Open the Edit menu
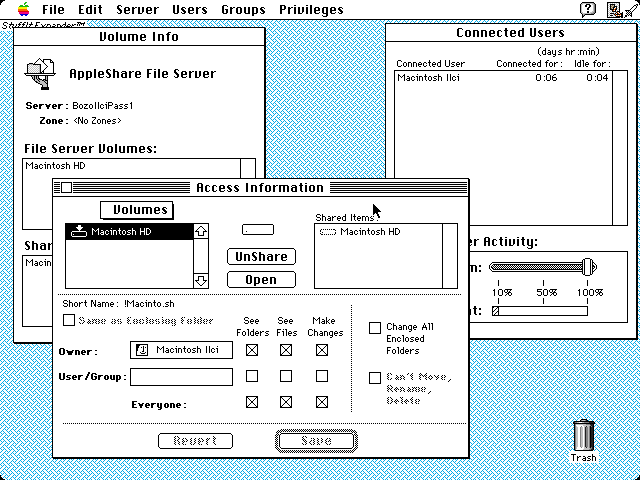The image size is (640, 480). (90, 9)
